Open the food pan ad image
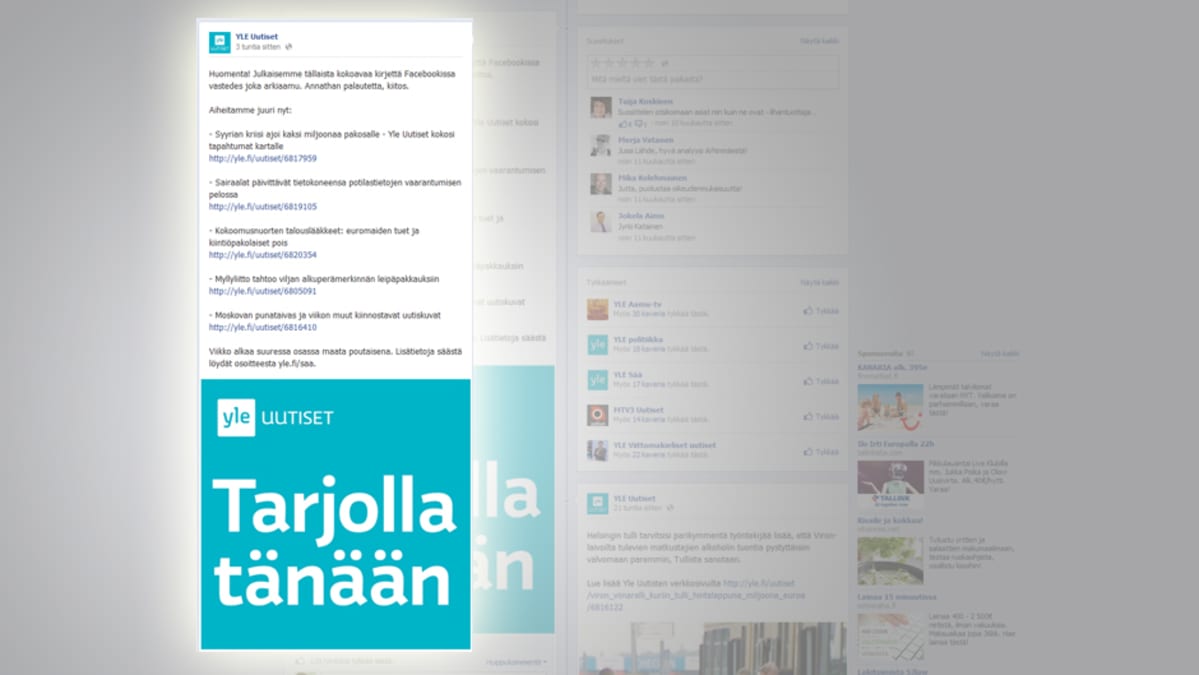Viewport: 1199px width, 675px height. [x=890, y=560]
